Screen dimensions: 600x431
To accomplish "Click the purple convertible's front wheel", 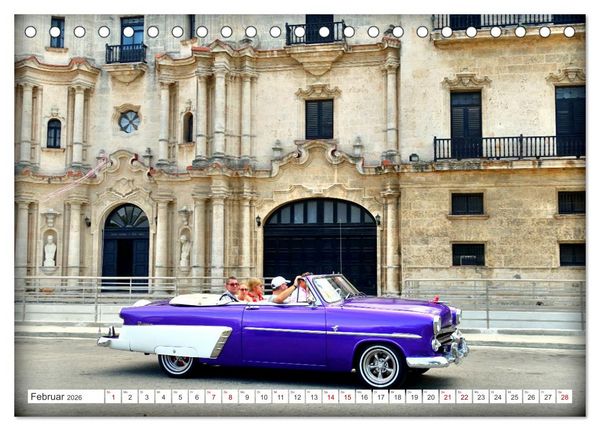I will 379,366.
